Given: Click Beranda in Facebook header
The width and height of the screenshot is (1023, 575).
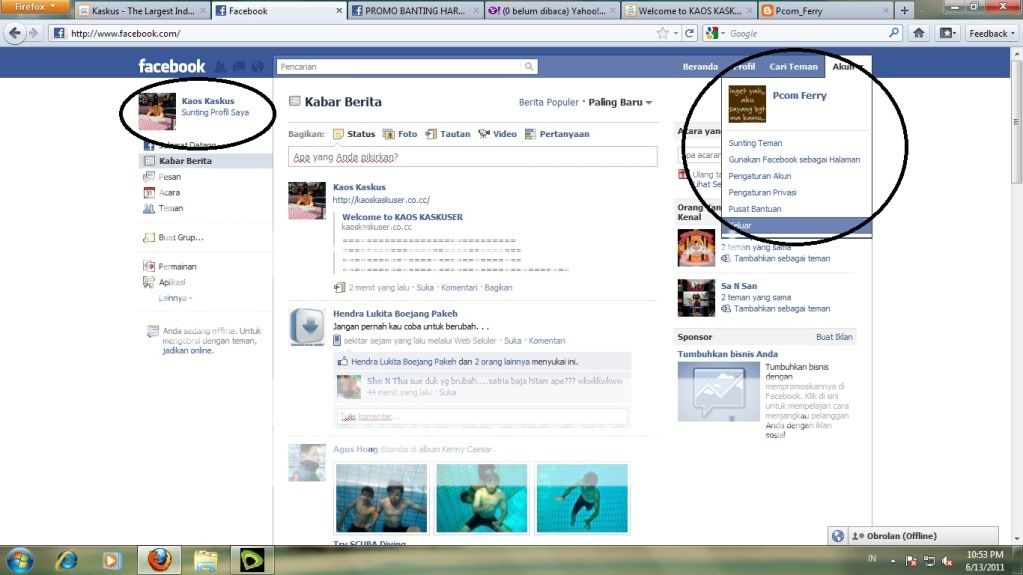Looking at the screenshot, I should pos(699,67).
